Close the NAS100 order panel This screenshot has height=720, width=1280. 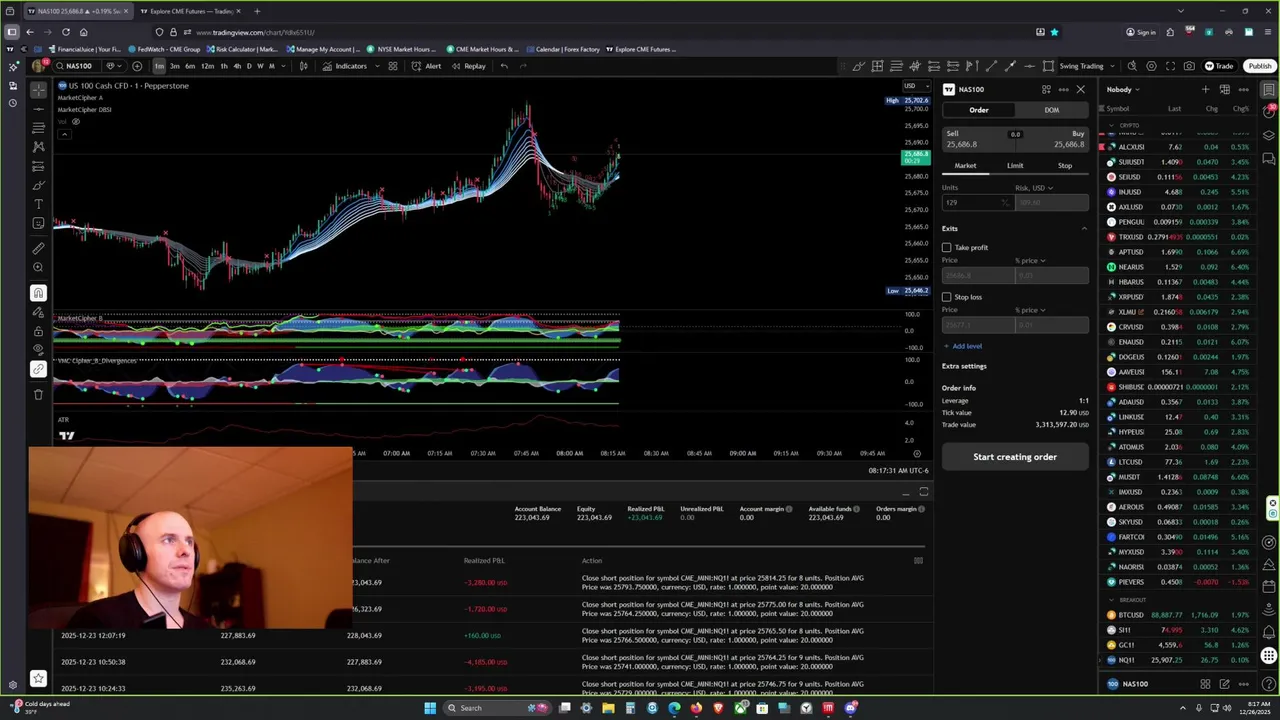coord(1081,89)
